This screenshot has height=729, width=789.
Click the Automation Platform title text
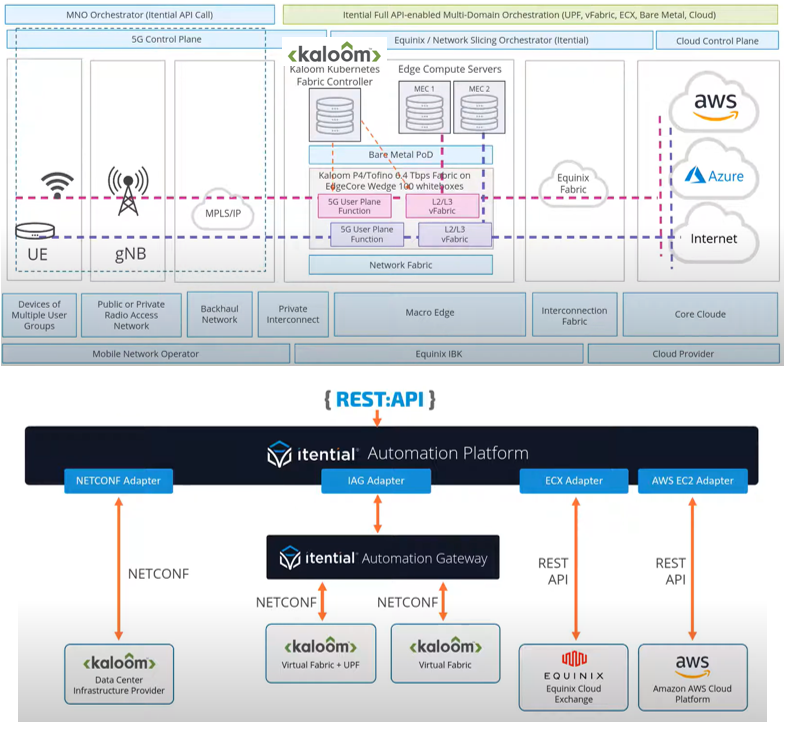pos(448,453)
